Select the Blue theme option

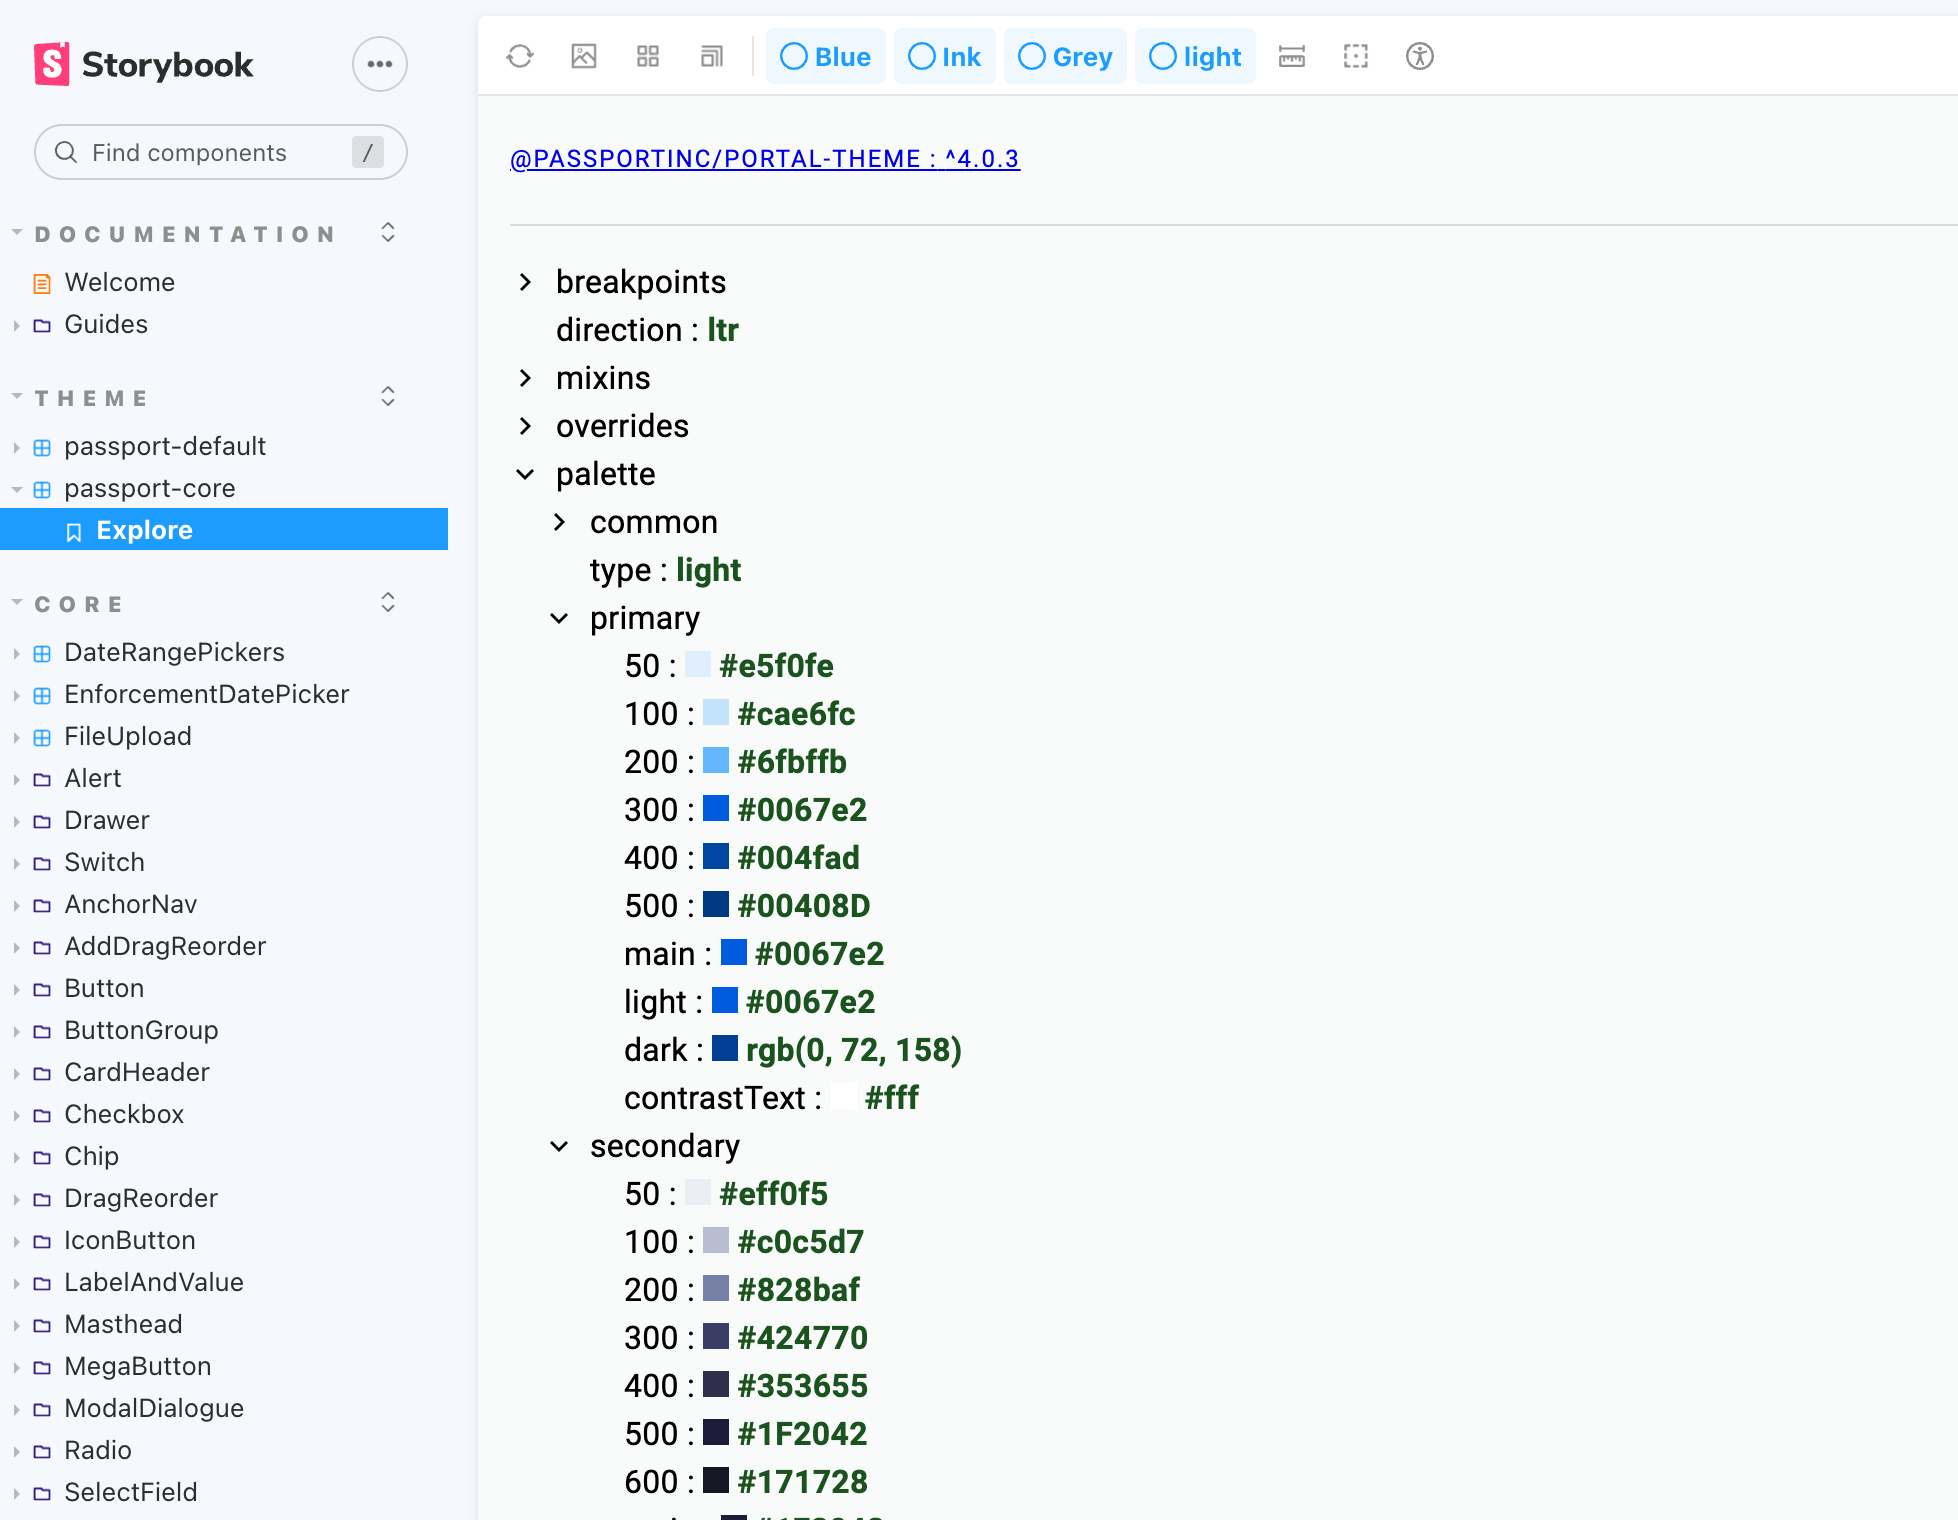[x=826, y=56]
